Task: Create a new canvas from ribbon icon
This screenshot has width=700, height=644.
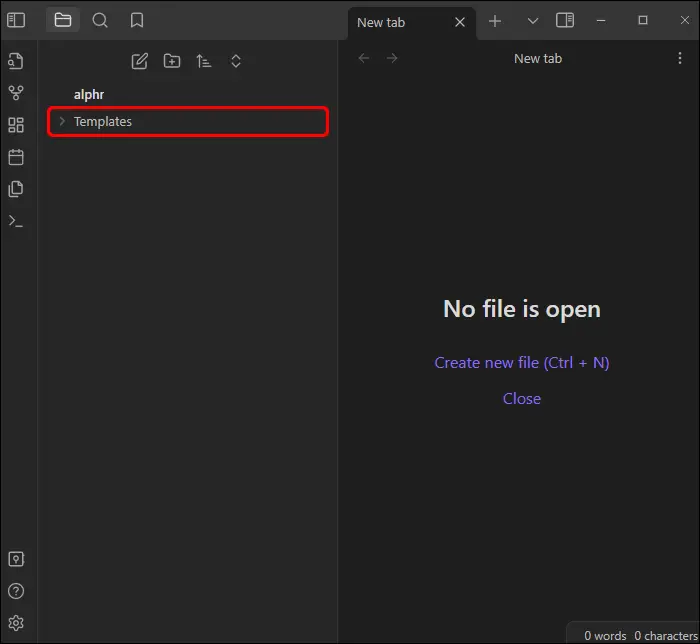Action: [16, 125]
